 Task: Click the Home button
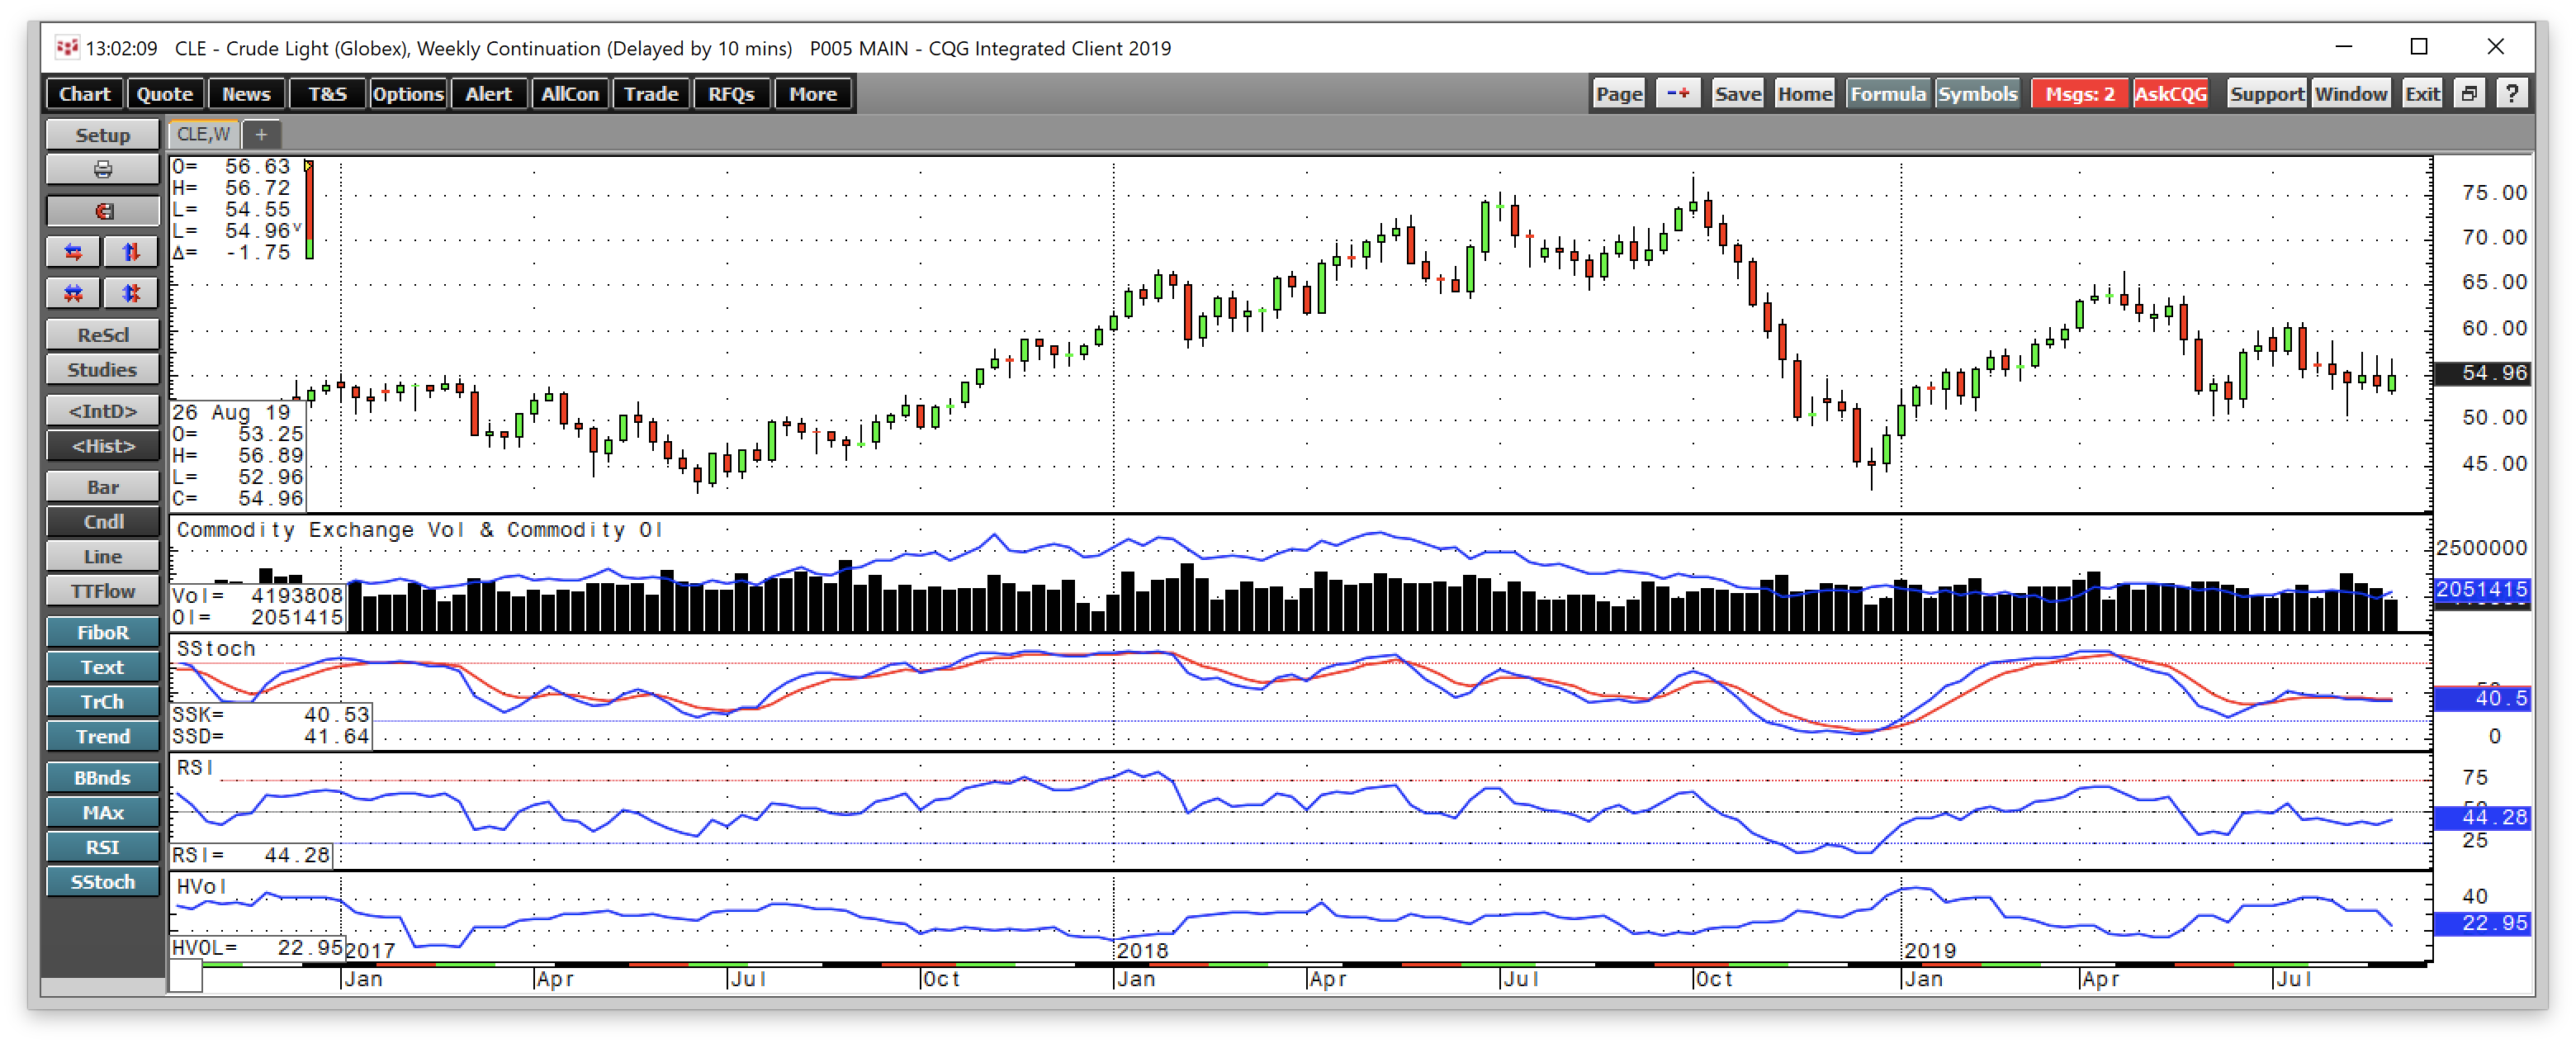pyautogui.click(x=1805, y=94)
